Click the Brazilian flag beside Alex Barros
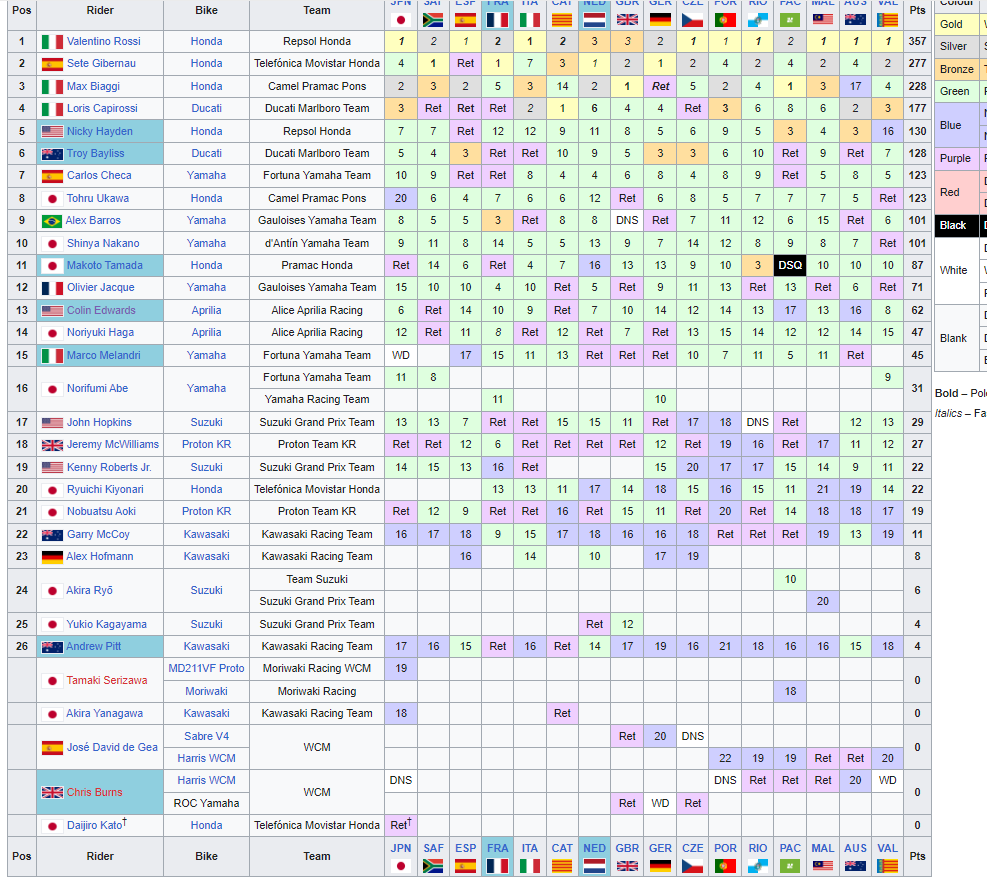Screen dimensions: 987x886 click(x=52, y=221)
